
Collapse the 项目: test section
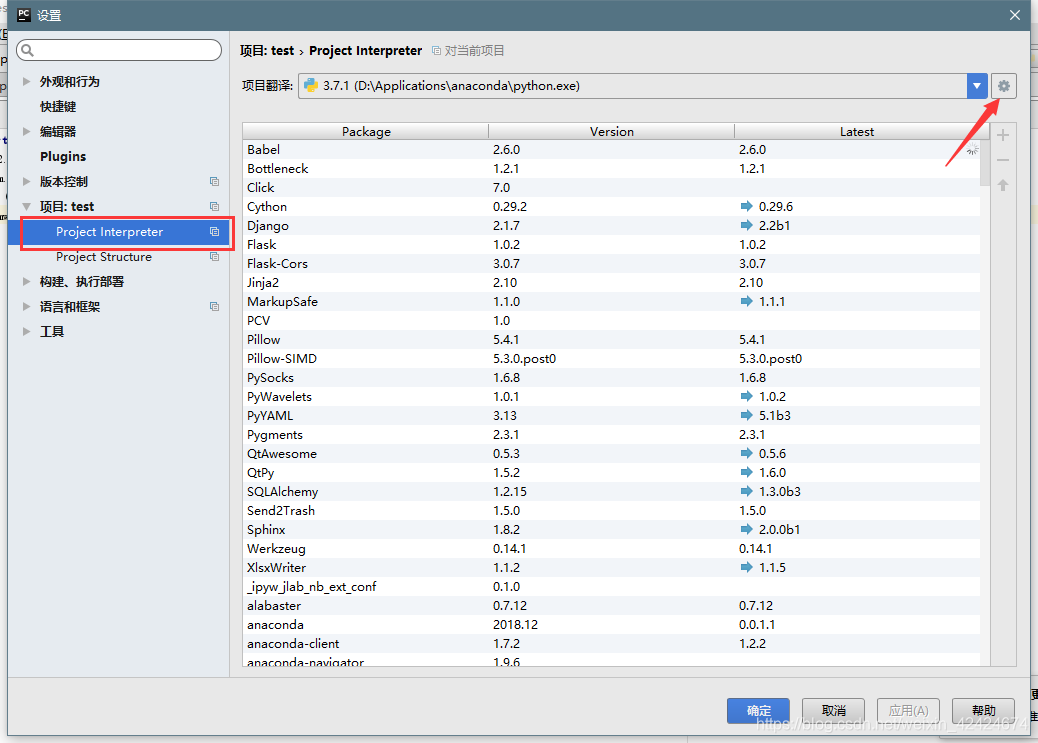coord(26,207)
